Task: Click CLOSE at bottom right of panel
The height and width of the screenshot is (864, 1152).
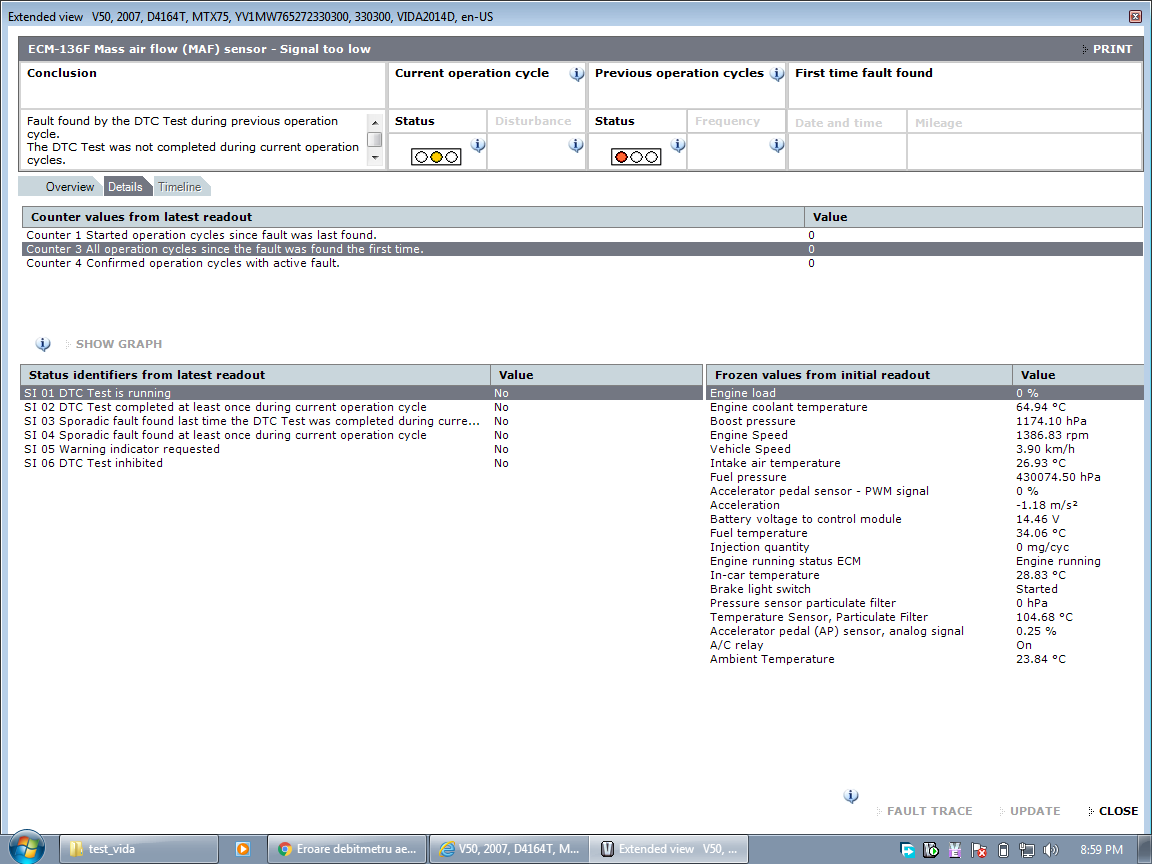Action: point(1117,811)
